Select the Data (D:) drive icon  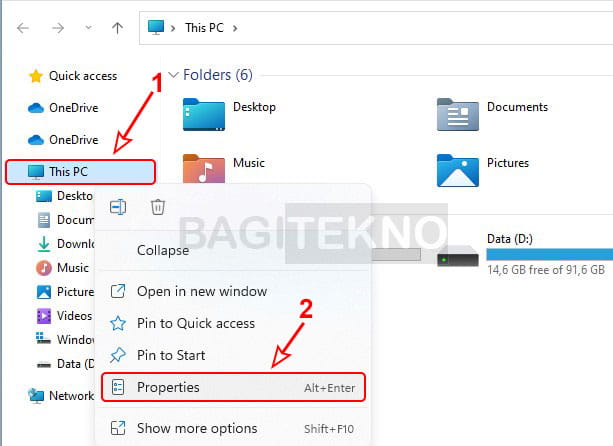tap(457, 256)
